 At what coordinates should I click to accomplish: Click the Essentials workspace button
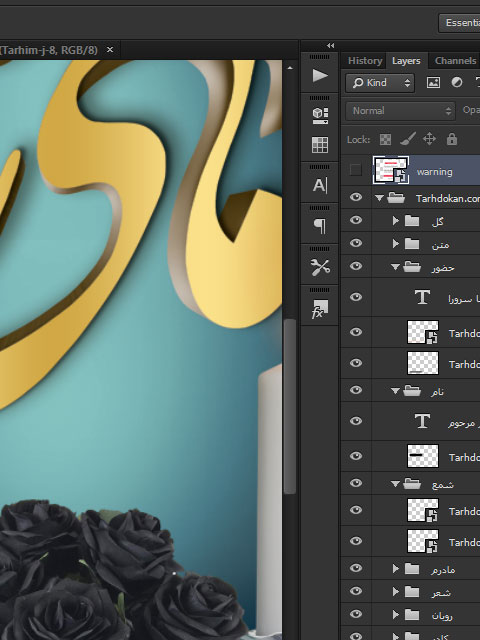point(460,22)
